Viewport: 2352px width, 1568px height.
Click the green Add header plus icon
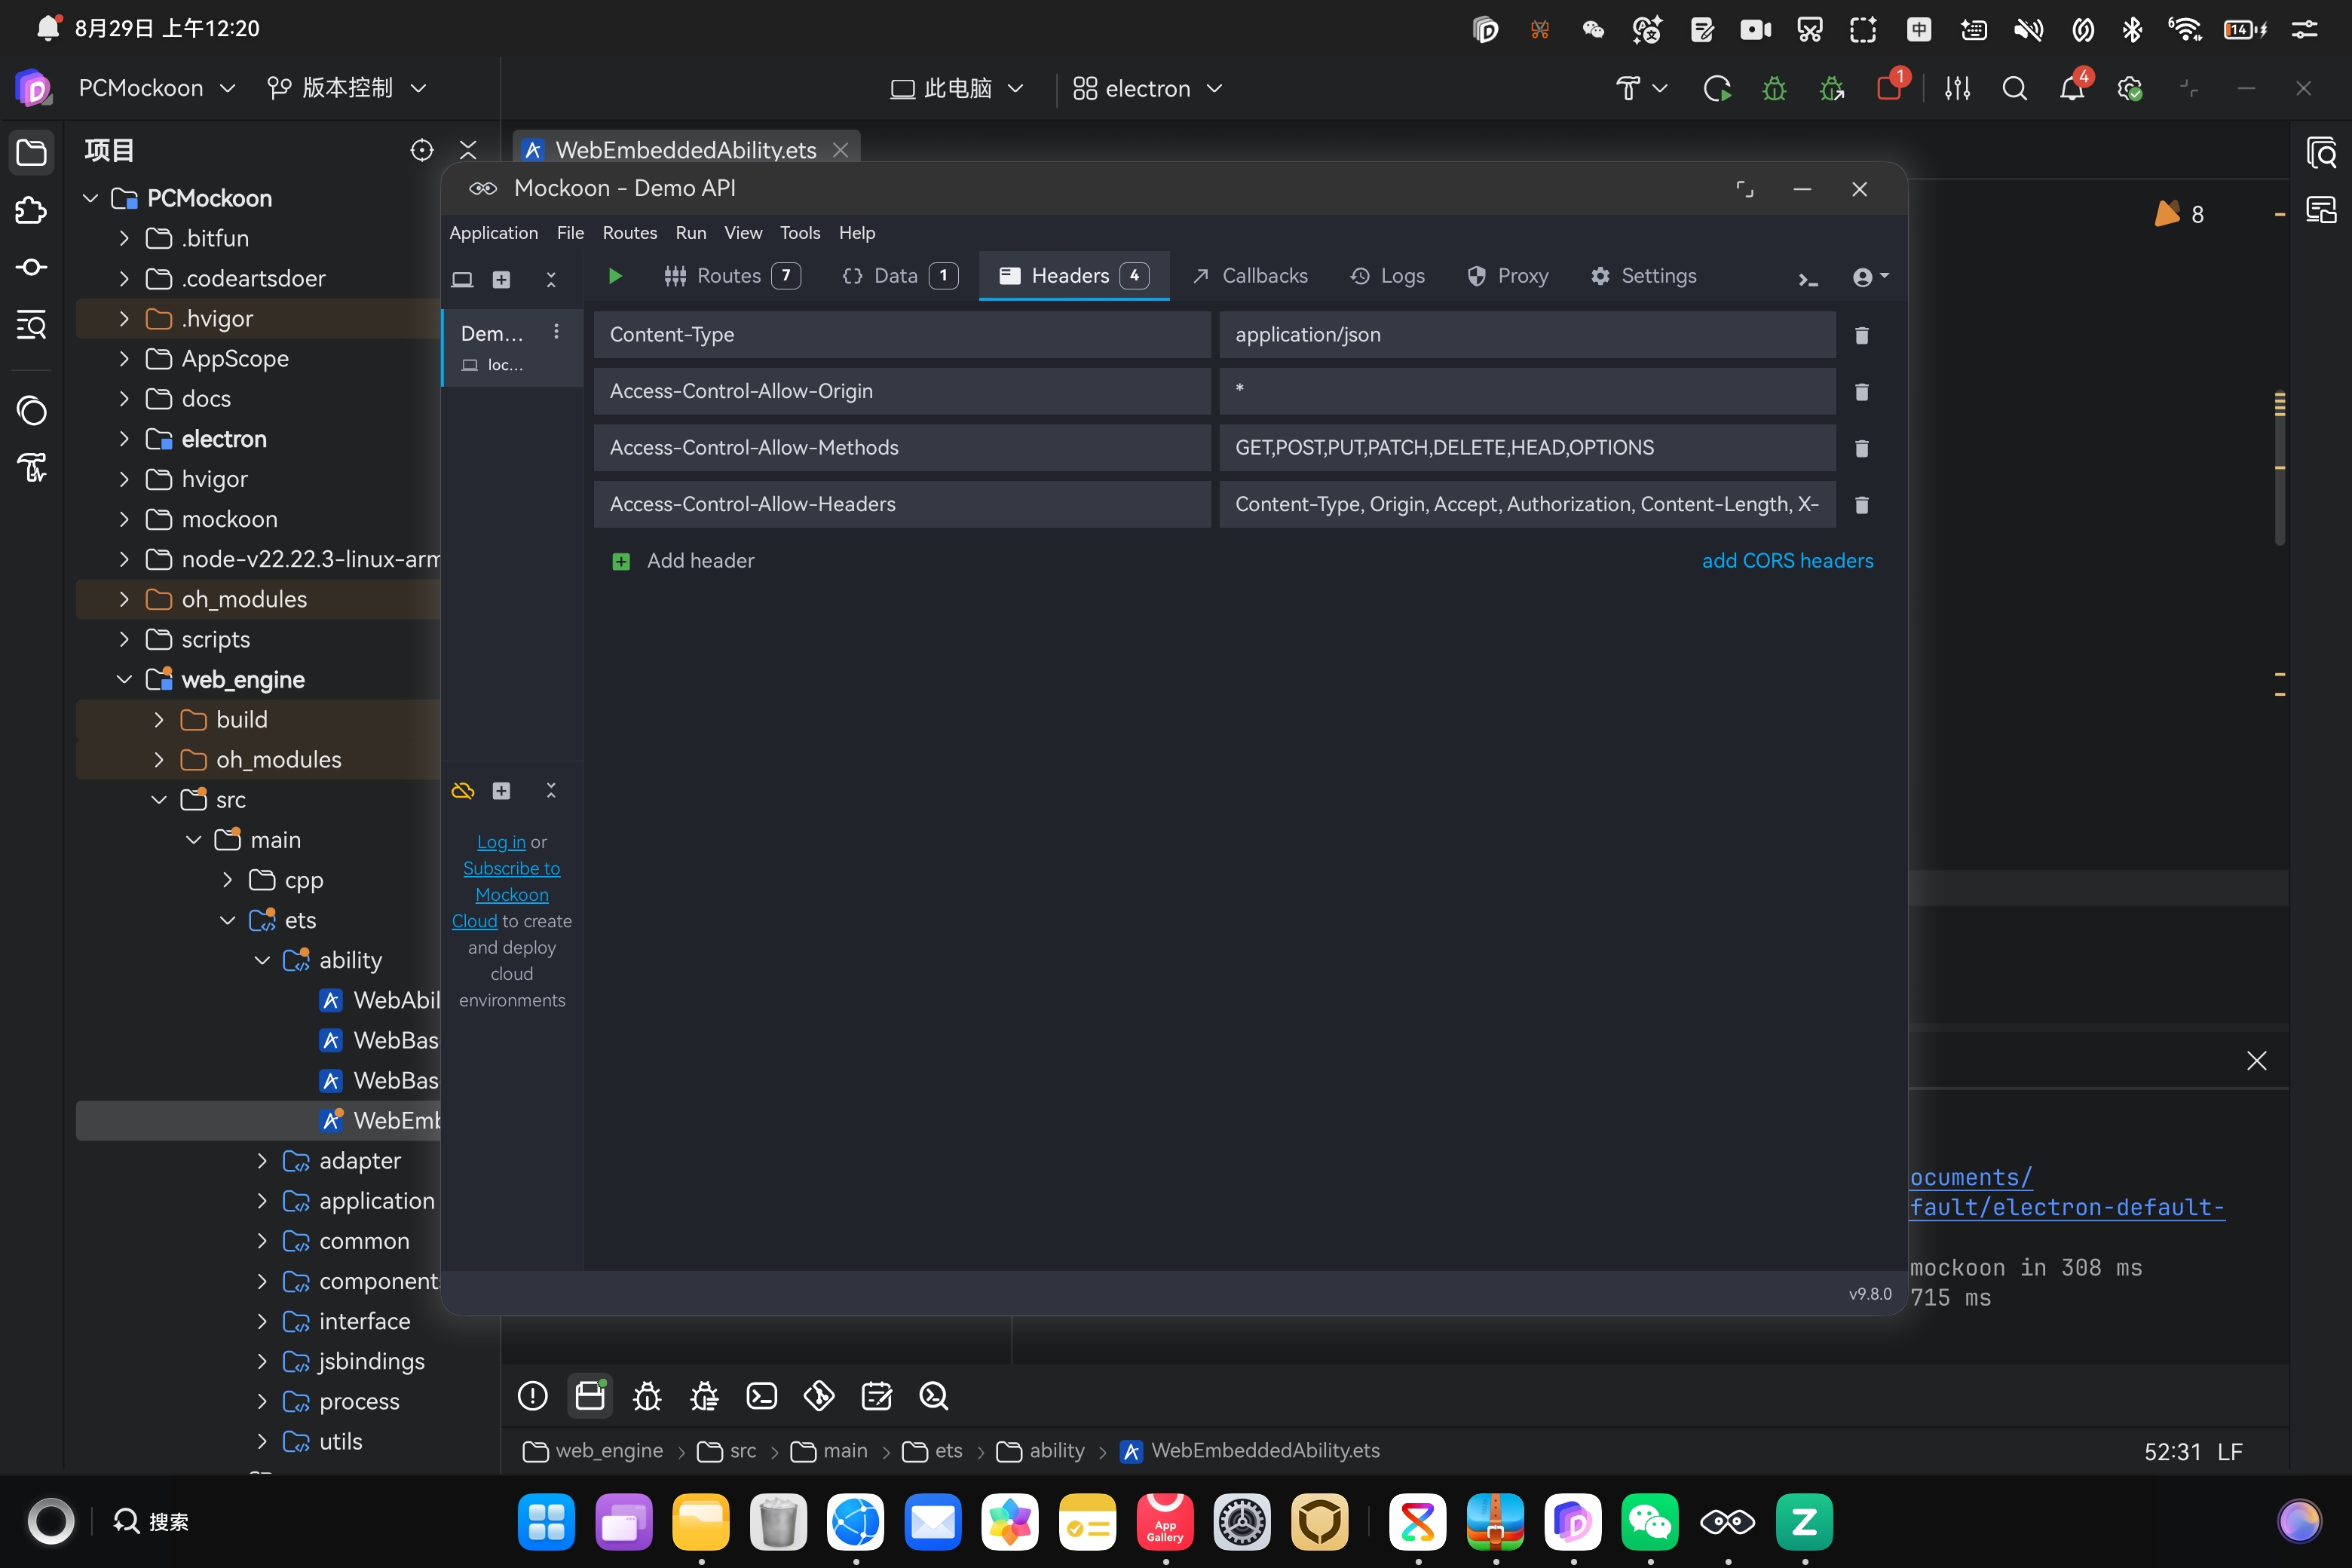621,561
